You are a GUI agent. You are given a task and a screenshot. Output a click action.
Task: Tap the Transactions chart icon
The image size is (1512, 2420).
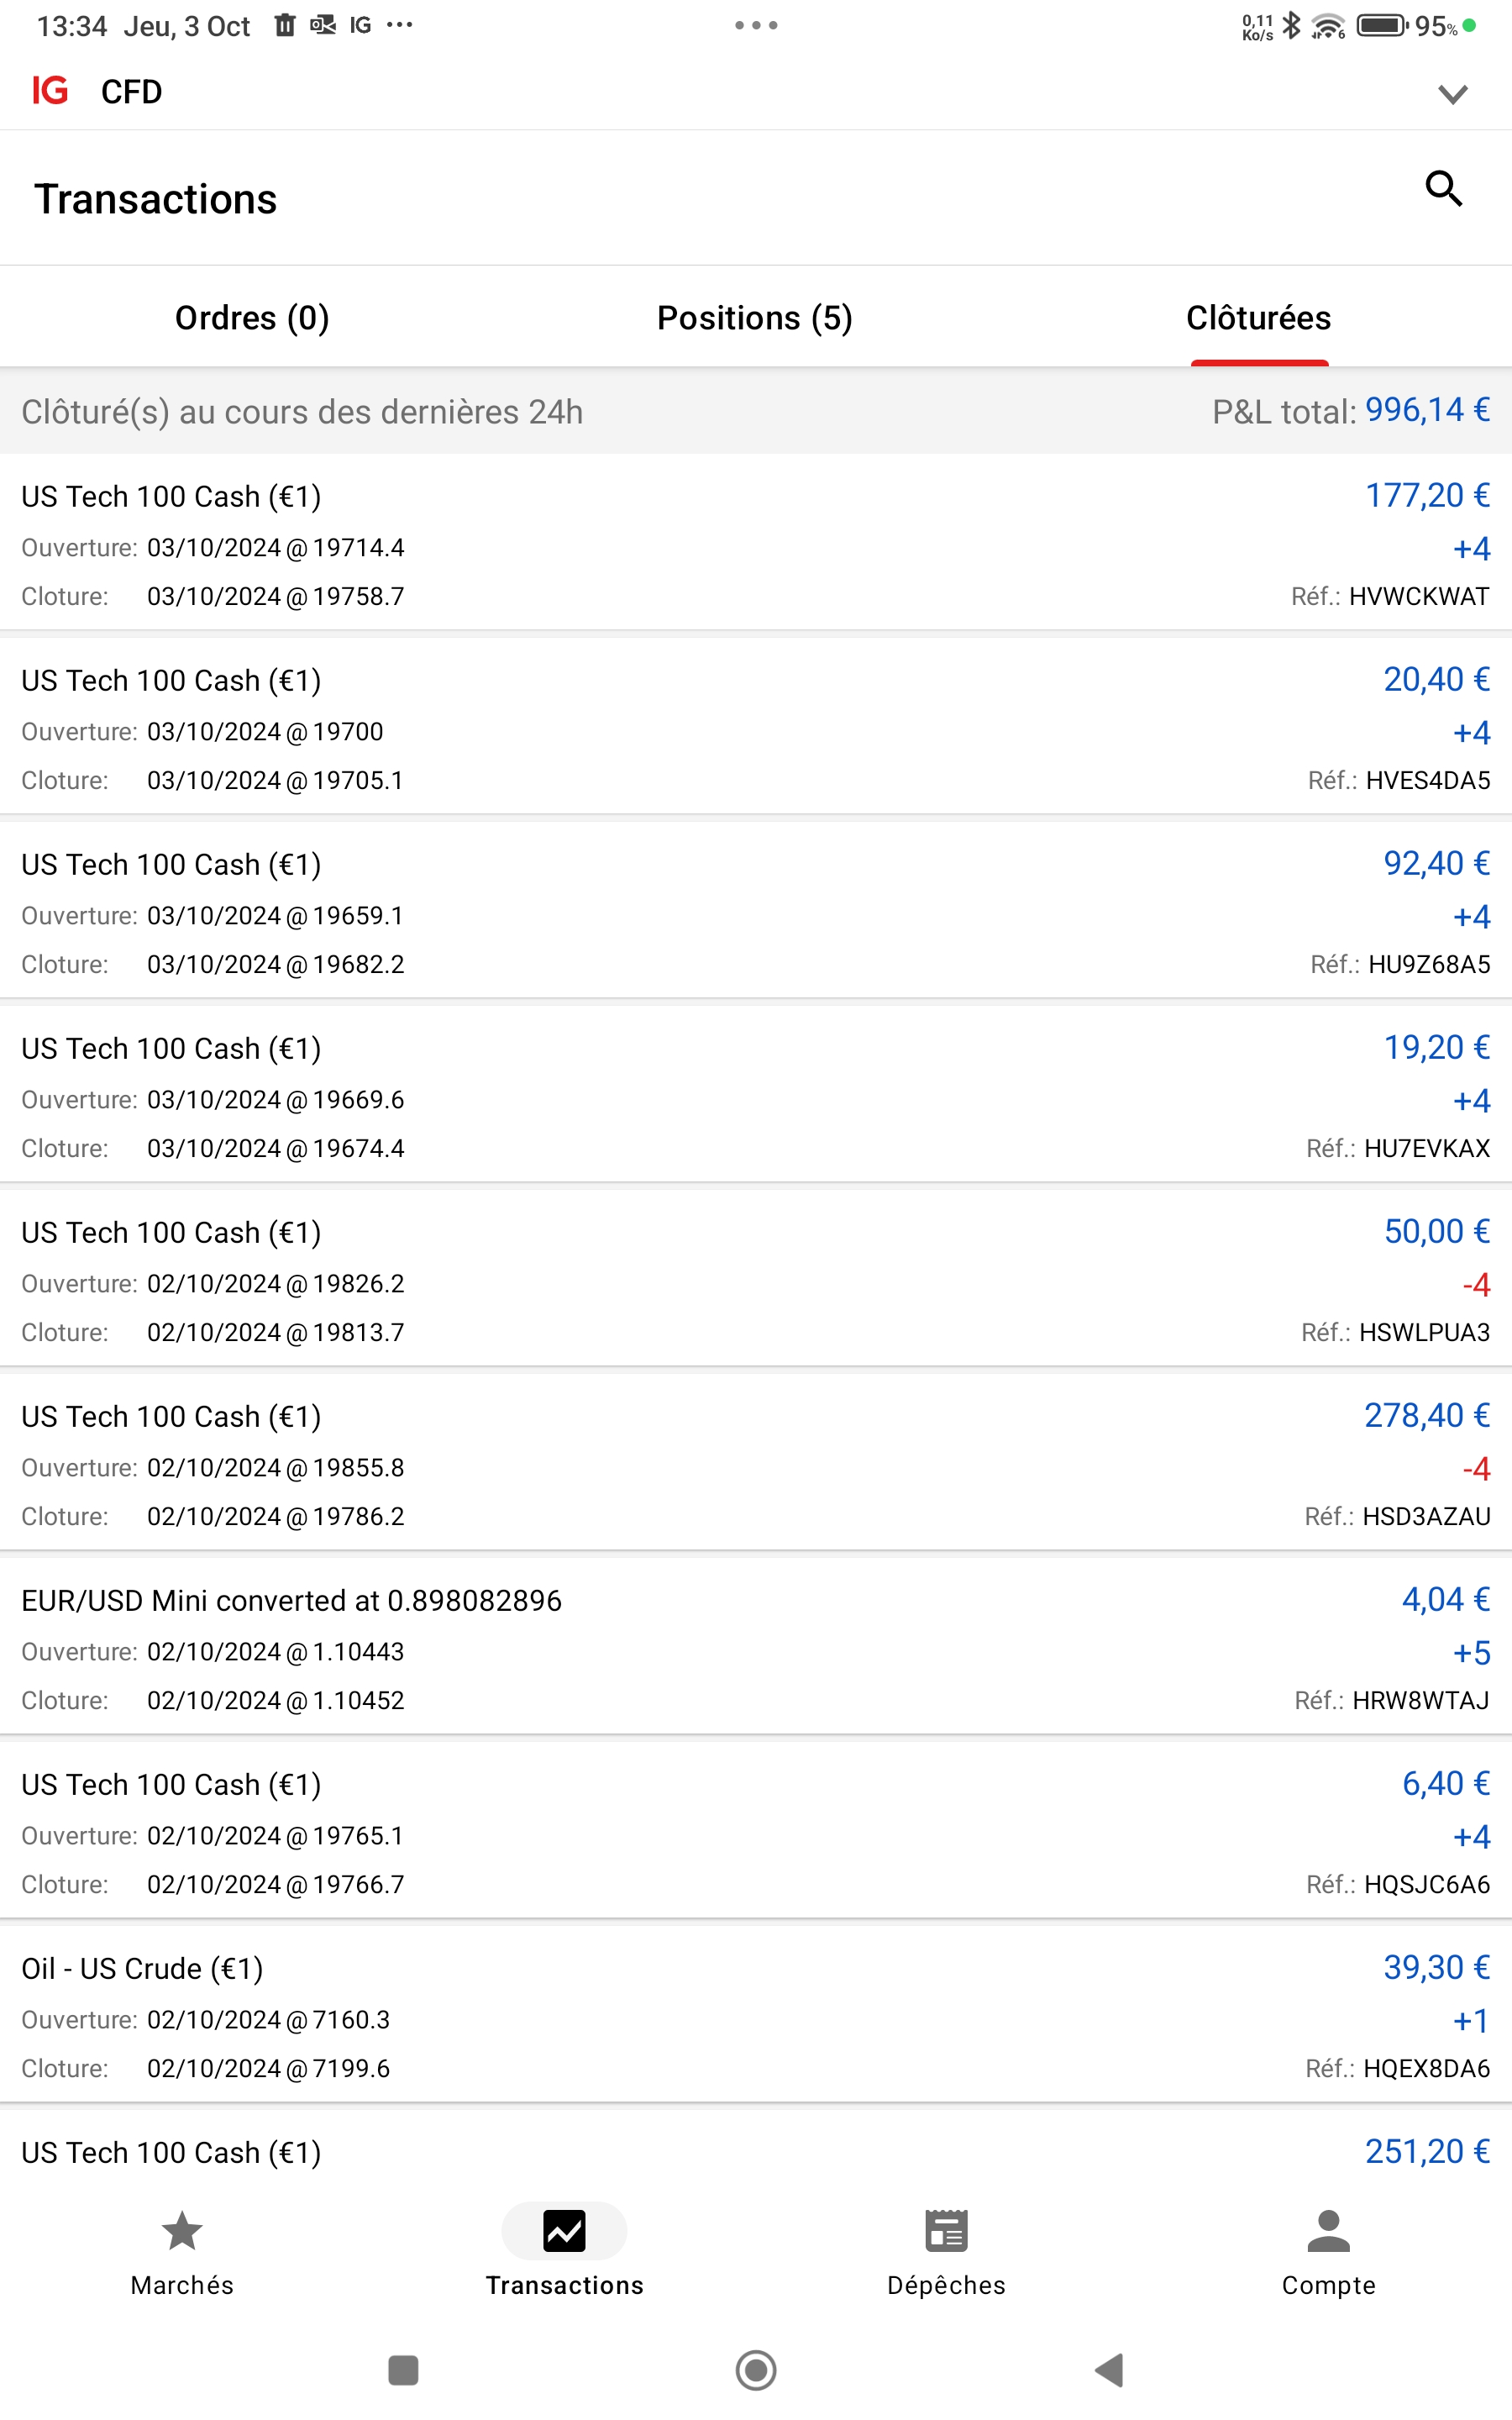[564, 2231]
